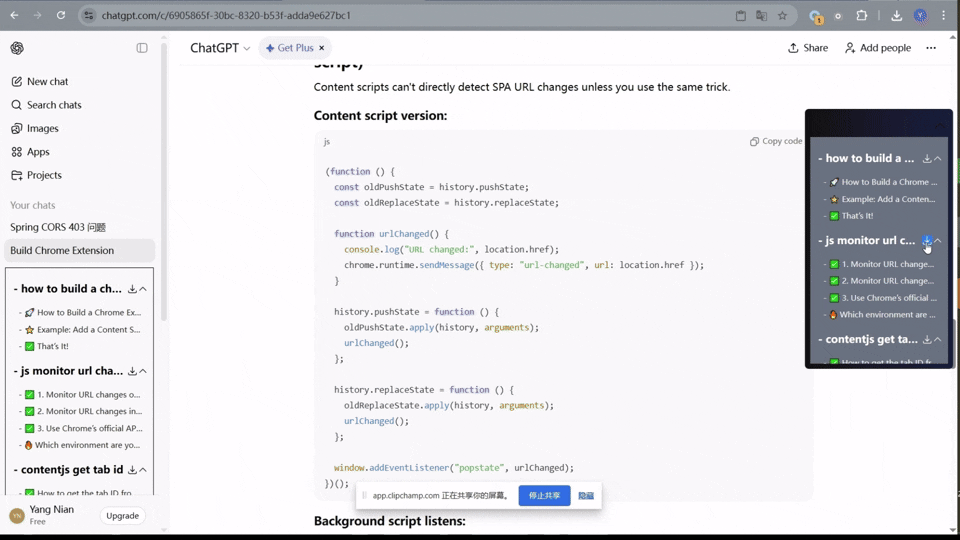Start a New chat

pos(47,82)
